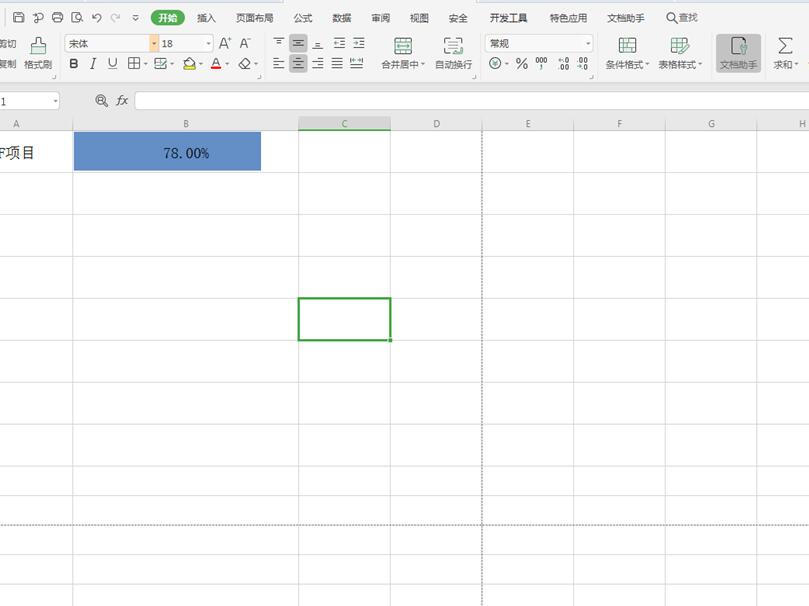The image size is (809, 606).
Task: Open the font name dropdown
Action: tap(154, 43)
